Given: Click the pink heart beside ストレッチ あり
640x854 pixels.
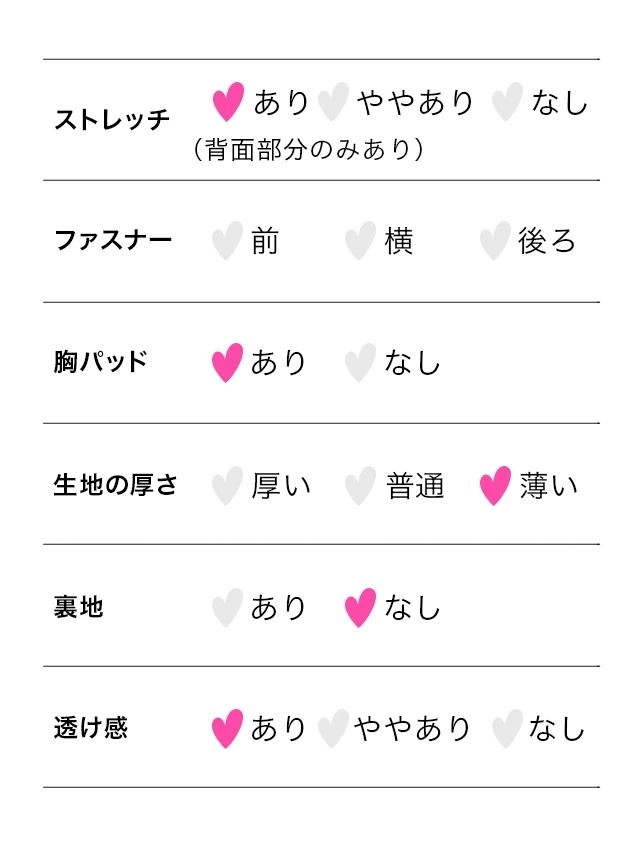Looking at the screenshot, I should point(229,101).
